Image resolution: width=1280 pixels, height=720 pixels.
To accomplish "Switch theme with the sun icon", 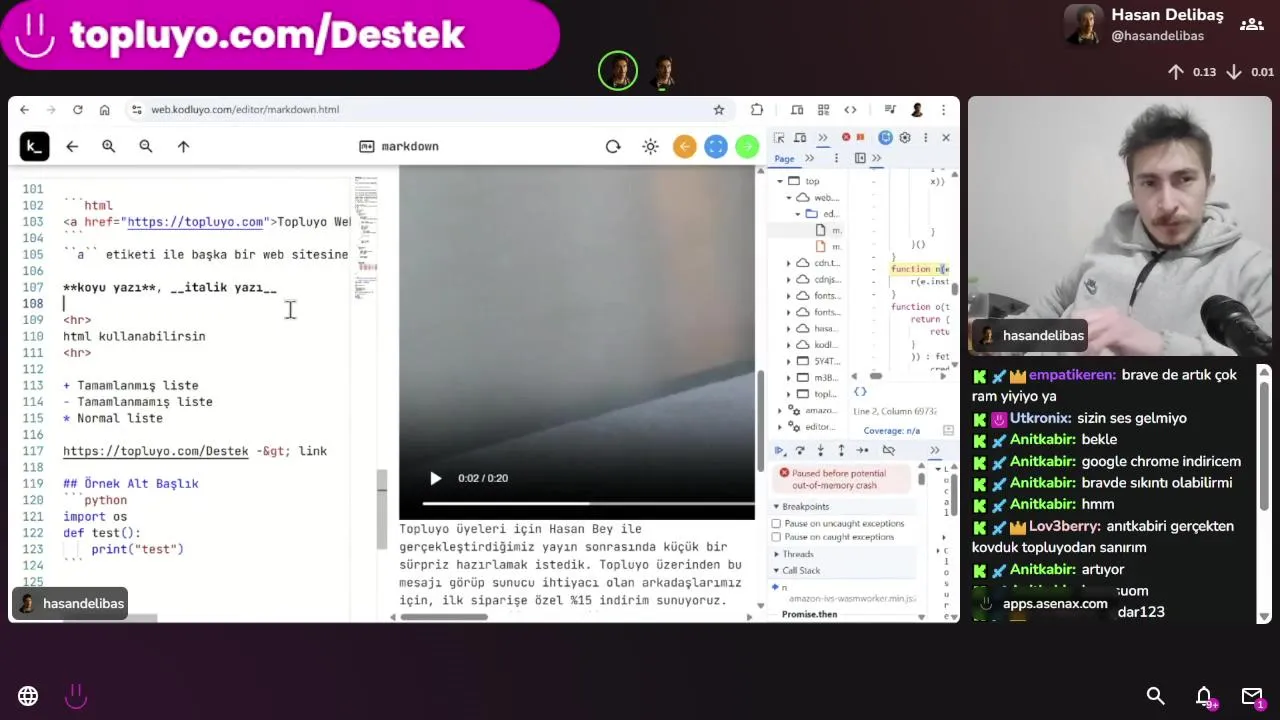I will pyautogui.click(x=651, y=146).
